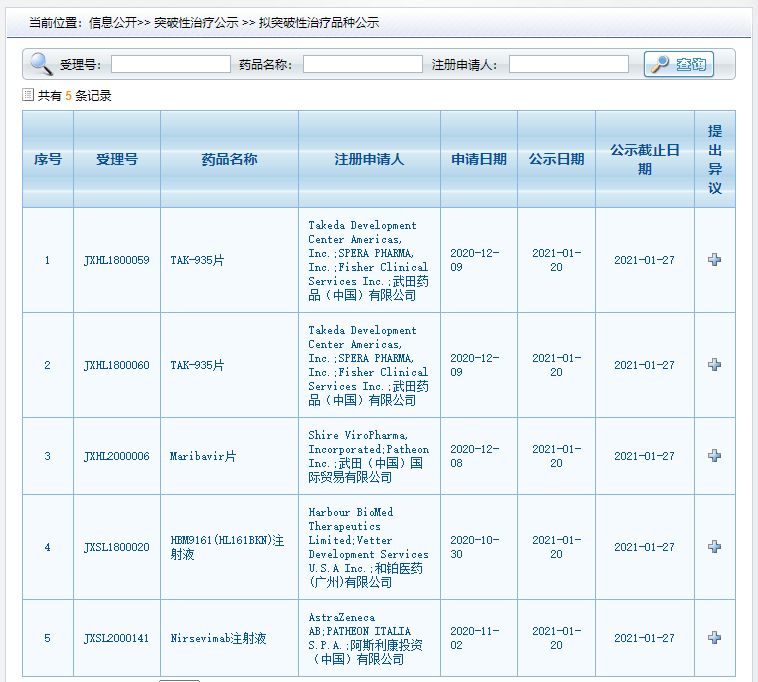758x682 pixels.
Task: Click the 药品名称 column header
Action: point(229,159)
